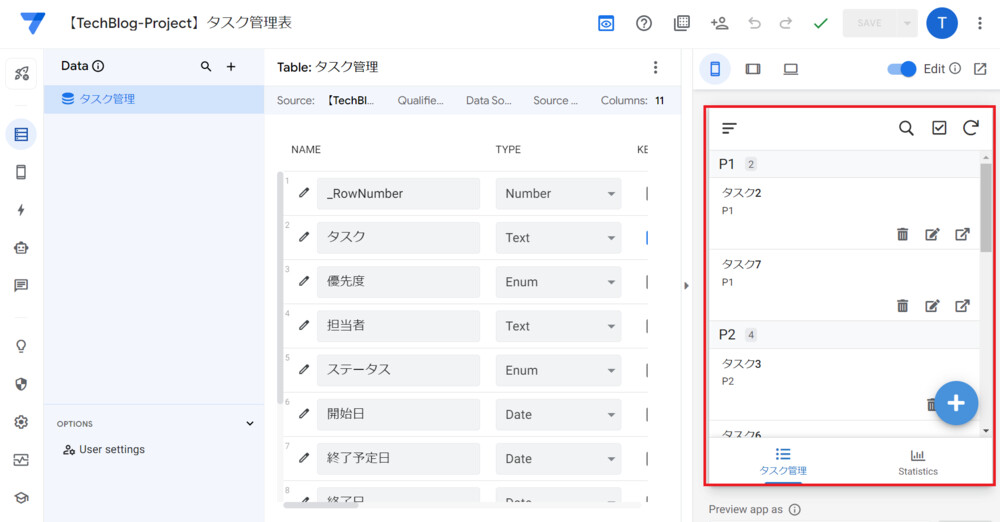Add new data with the plus icon

click(x=231, y=67)
